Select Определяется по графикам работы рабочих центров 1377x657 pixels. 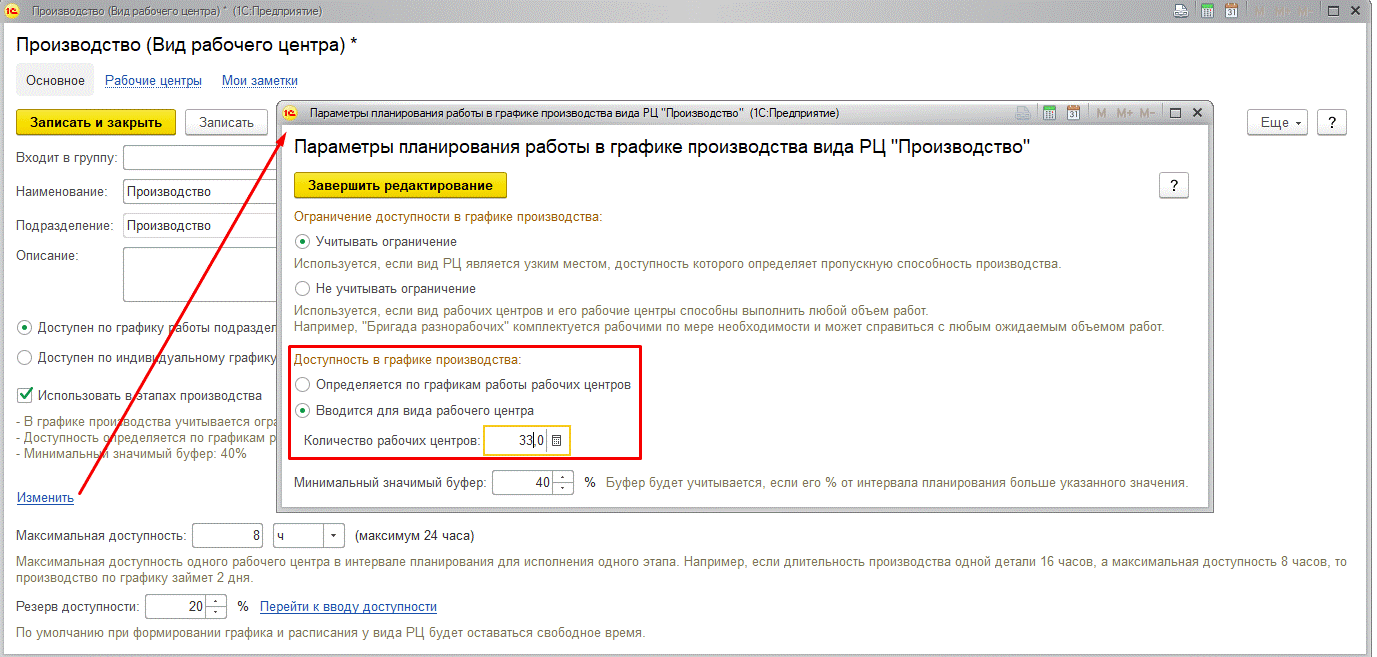pos(302,384)
